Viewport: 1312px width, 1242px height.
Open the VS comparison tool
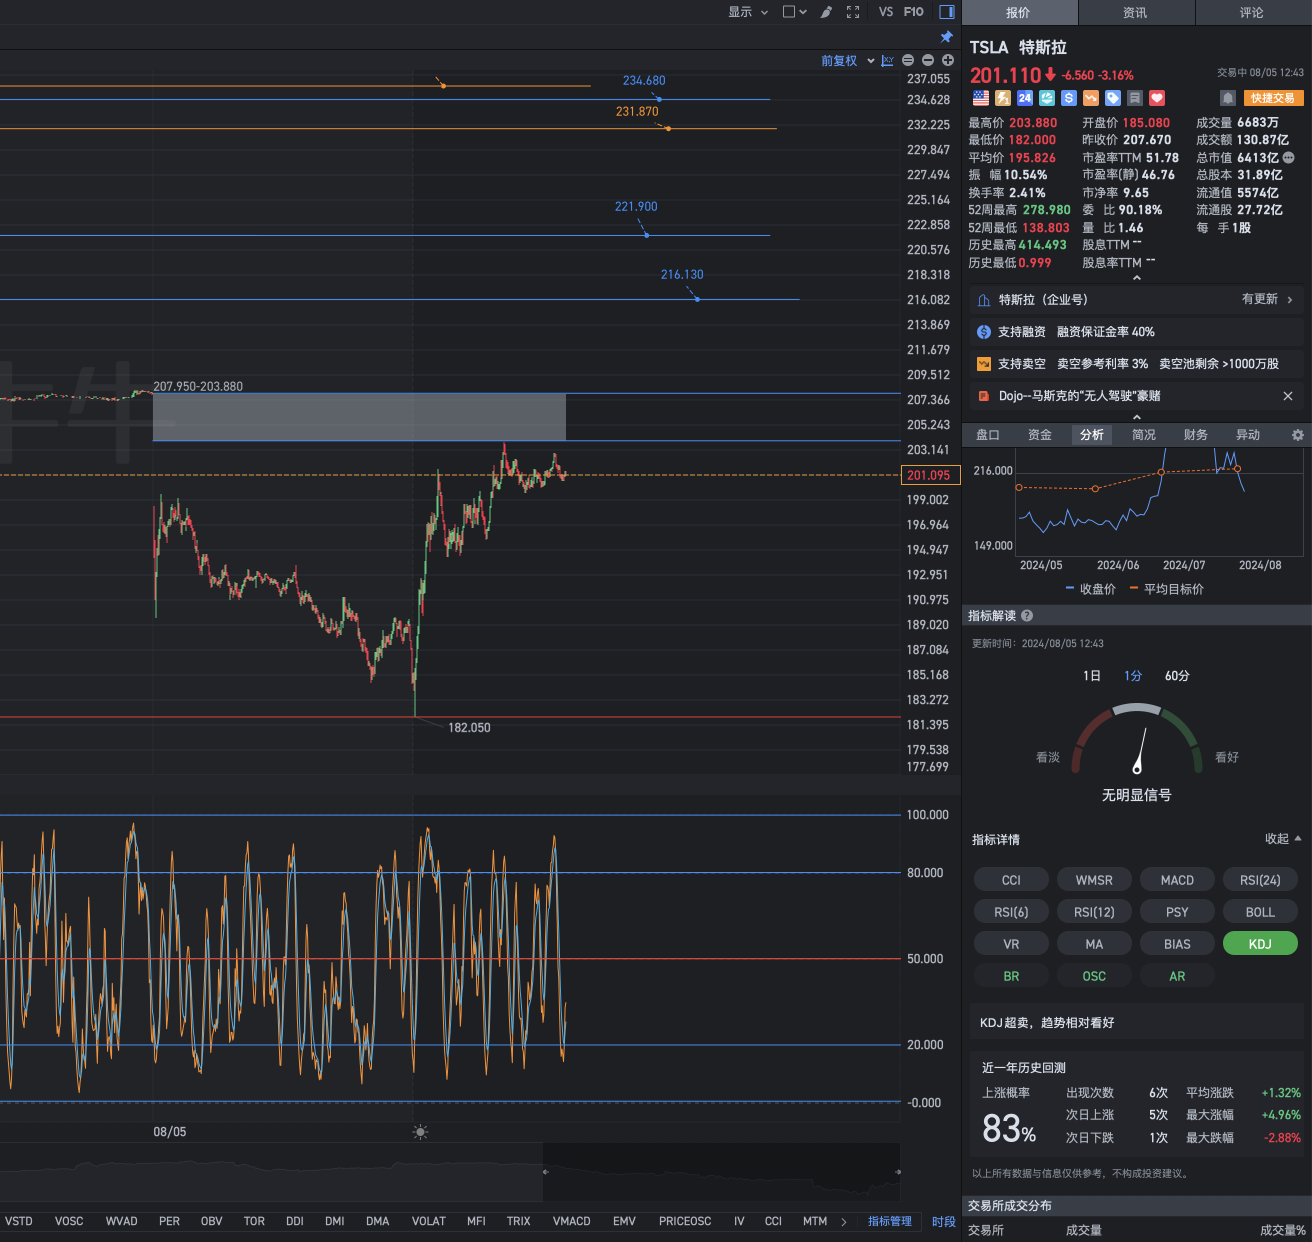tap(886, 12)
